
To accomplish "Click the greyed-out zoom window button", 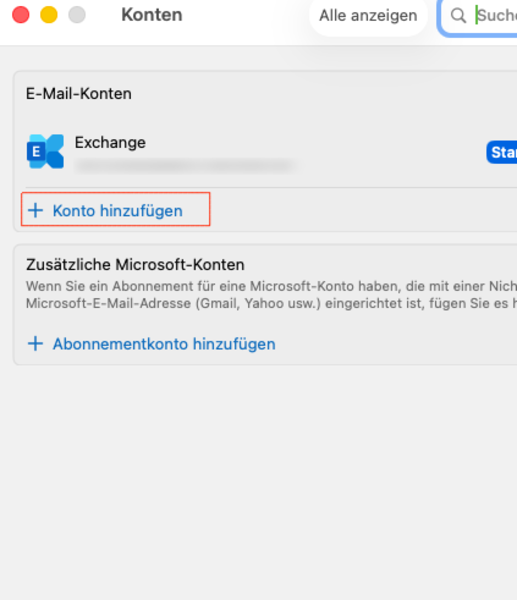I will [77, 15].
